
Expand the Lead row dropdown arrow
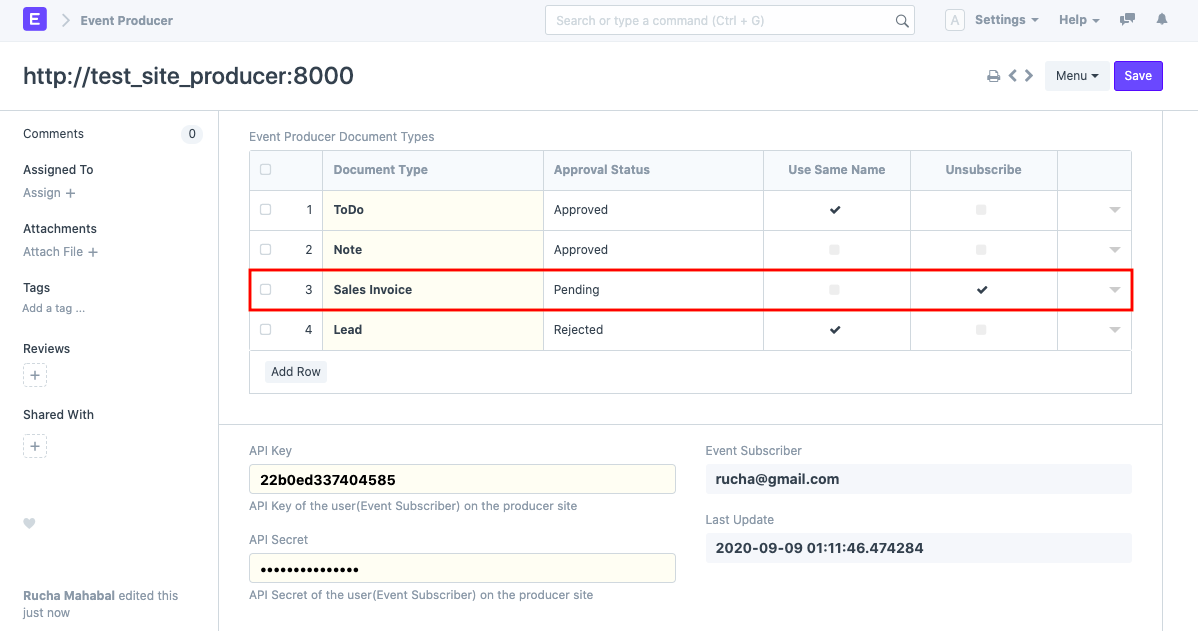[1114, 330]
